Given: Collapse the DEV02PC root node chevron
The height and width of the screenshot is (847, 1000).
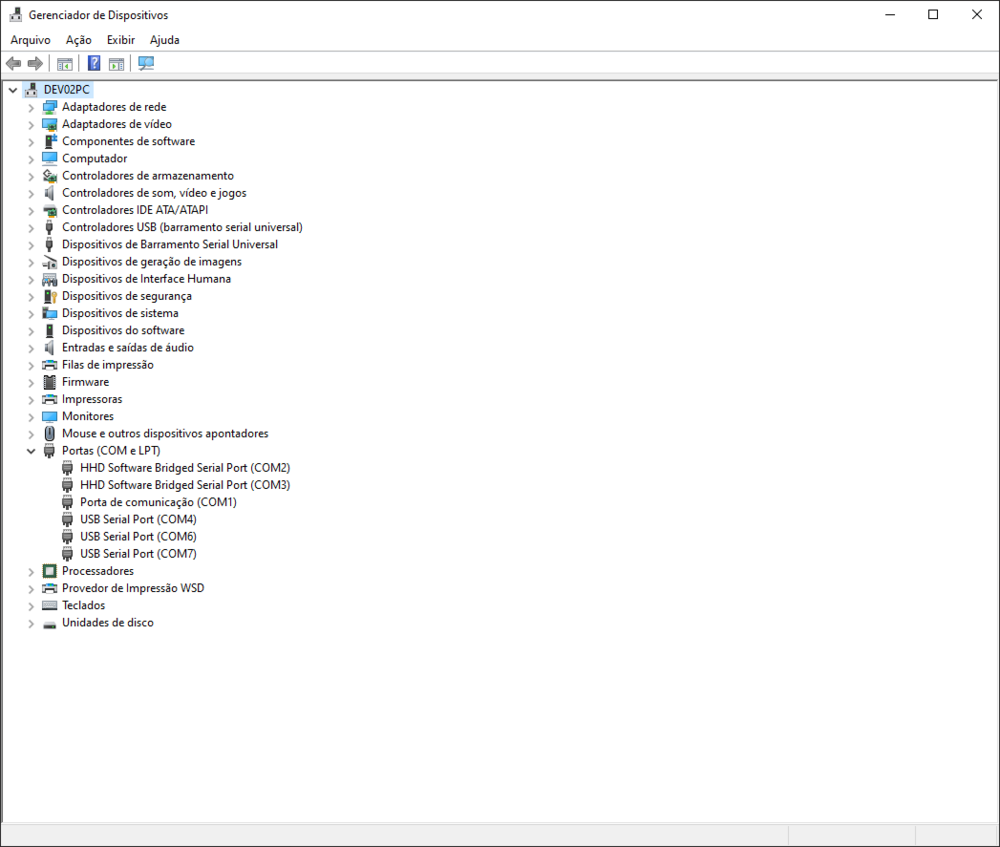Looking at the screenshot, I should tap(12, 88).
